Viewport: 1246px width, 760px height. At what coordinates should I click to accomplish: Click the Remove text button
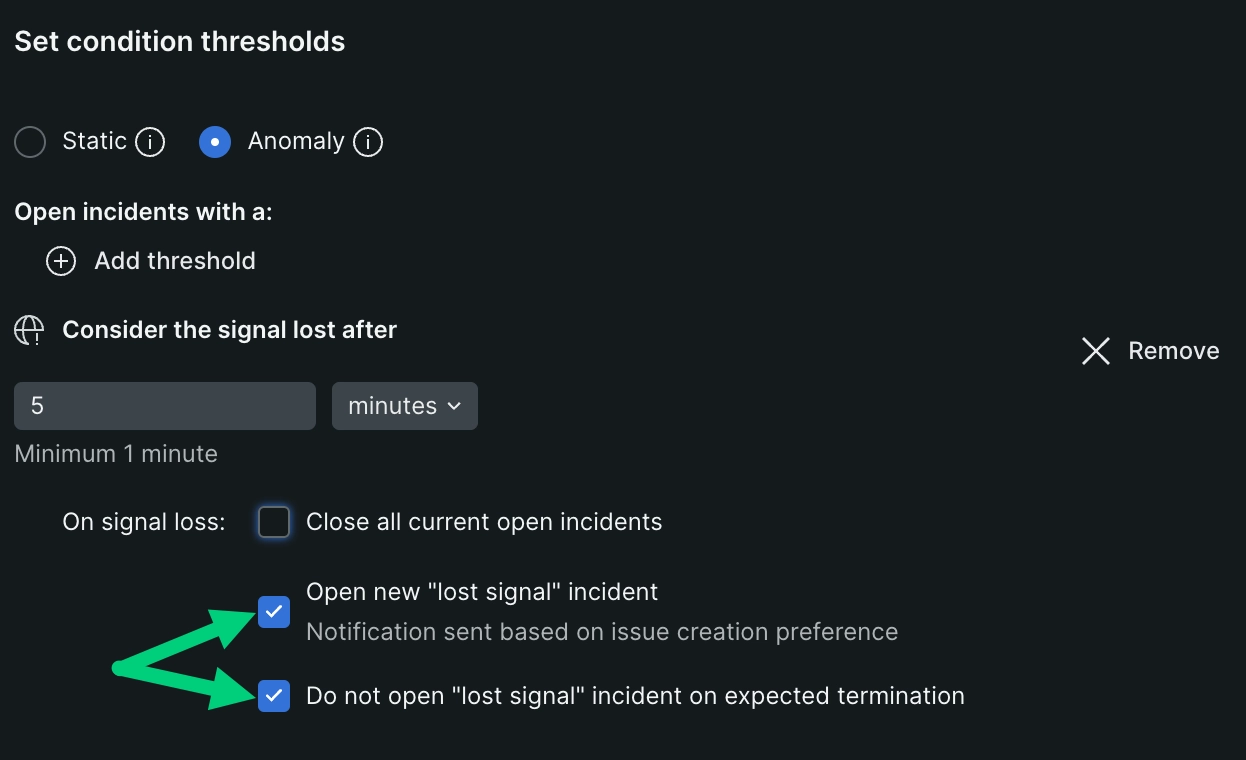coord(1173,351)
